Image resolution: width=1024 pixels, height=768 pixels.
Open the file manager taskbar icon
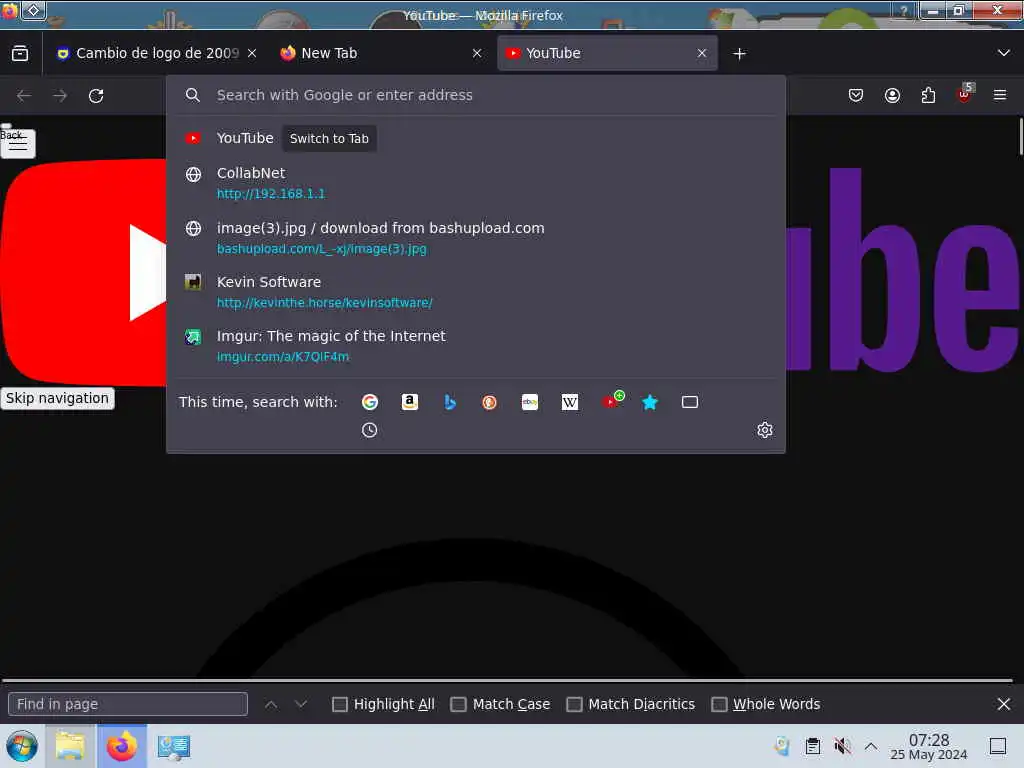tap(70, 746)
